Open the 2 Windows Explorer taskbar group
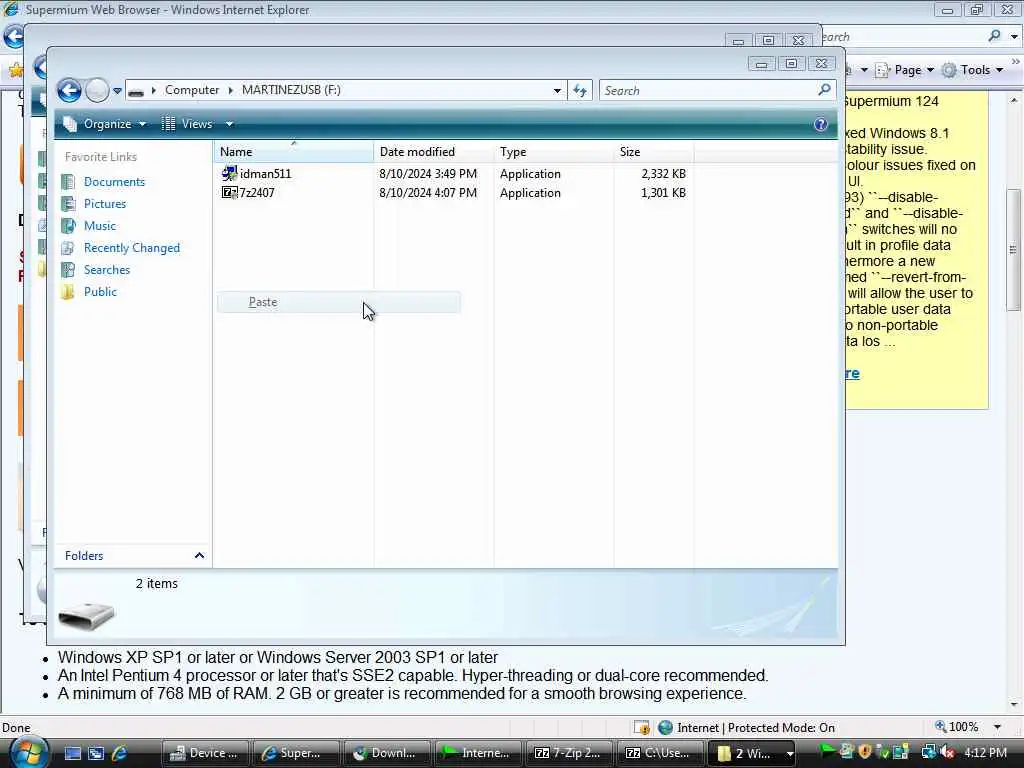The height and width of the screenshot is (768, 1024). click(751, 753)
